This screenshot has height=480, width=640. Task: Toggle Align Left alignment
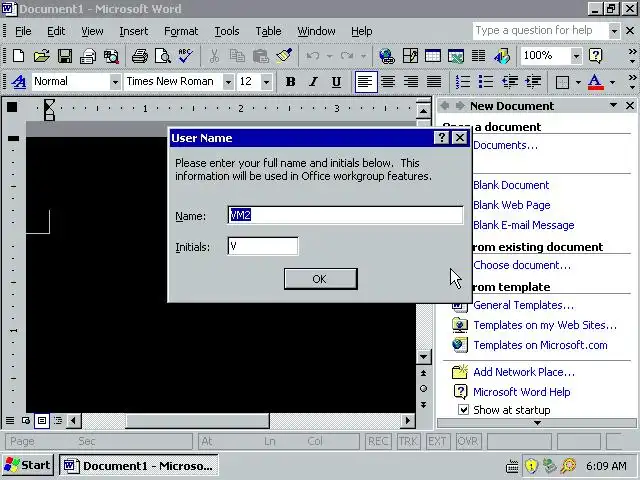(365, 82)
